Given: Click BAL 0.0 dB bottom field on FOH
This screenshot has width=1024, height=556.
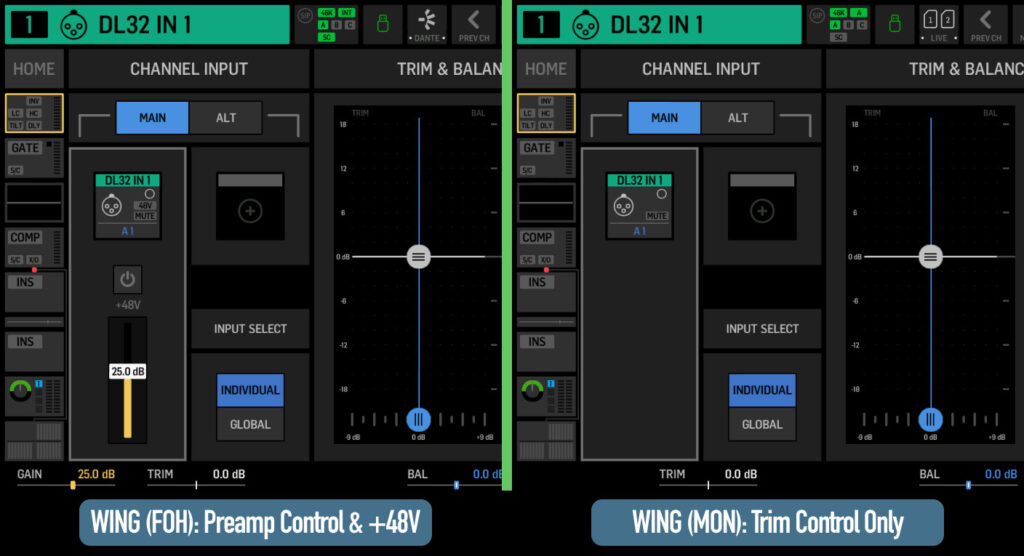Looking at the screenshot, I should tap(455, 478).
